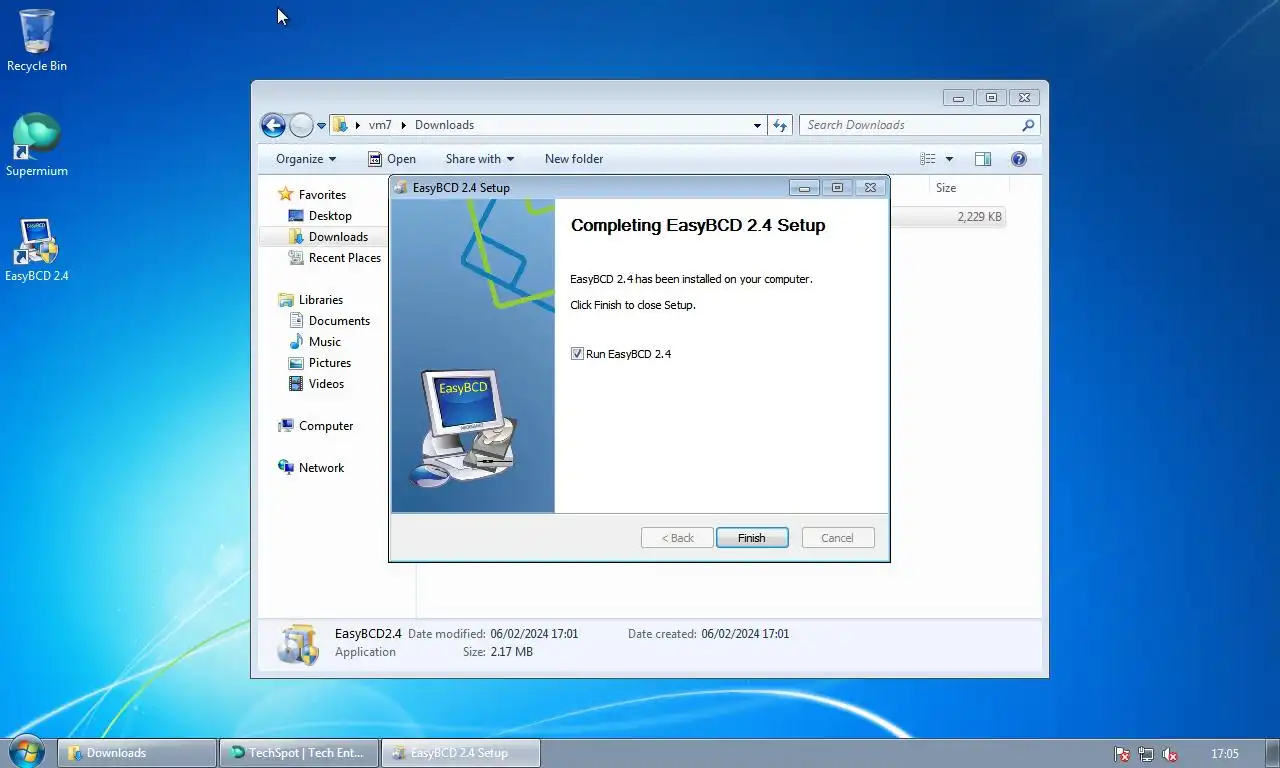Screen dimensions: 1280x768
Task: Expand the address bar history dropdown
Action: point(757,125)
